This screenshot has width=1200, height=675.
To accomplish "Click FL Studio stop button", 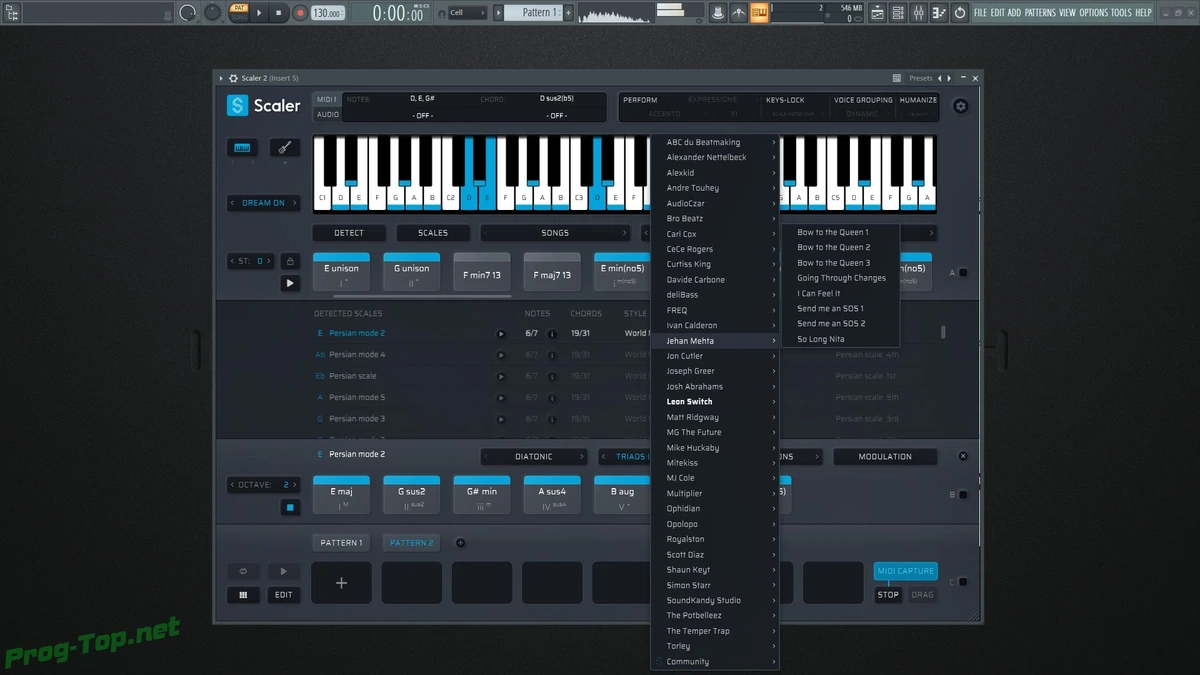I will pyautogui.click(x=279, y=13).
